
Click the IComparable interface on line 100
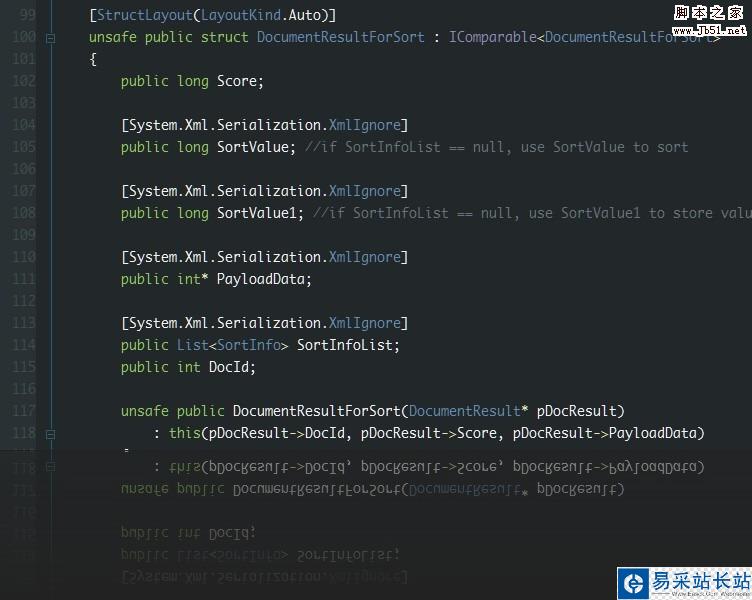(x=493, y=37)
